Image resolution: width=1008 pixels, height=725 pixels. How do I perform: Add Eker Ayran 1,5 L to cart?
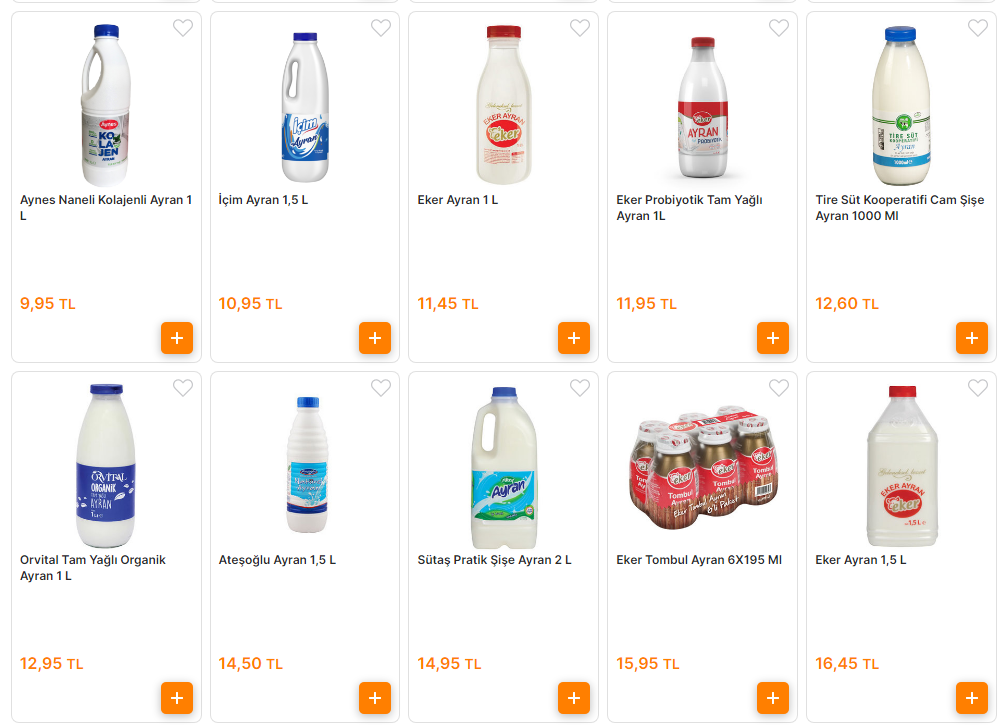pyautogui.click(x=971, y=698)
